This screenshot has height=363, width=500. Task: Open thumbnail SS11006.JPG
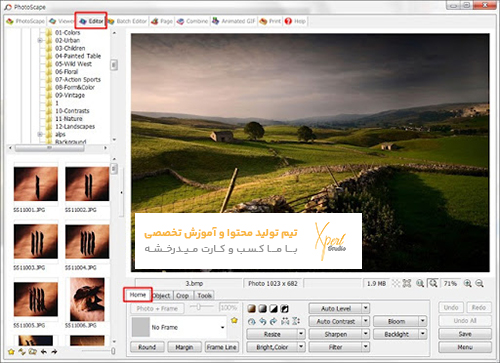coord(87,299)
